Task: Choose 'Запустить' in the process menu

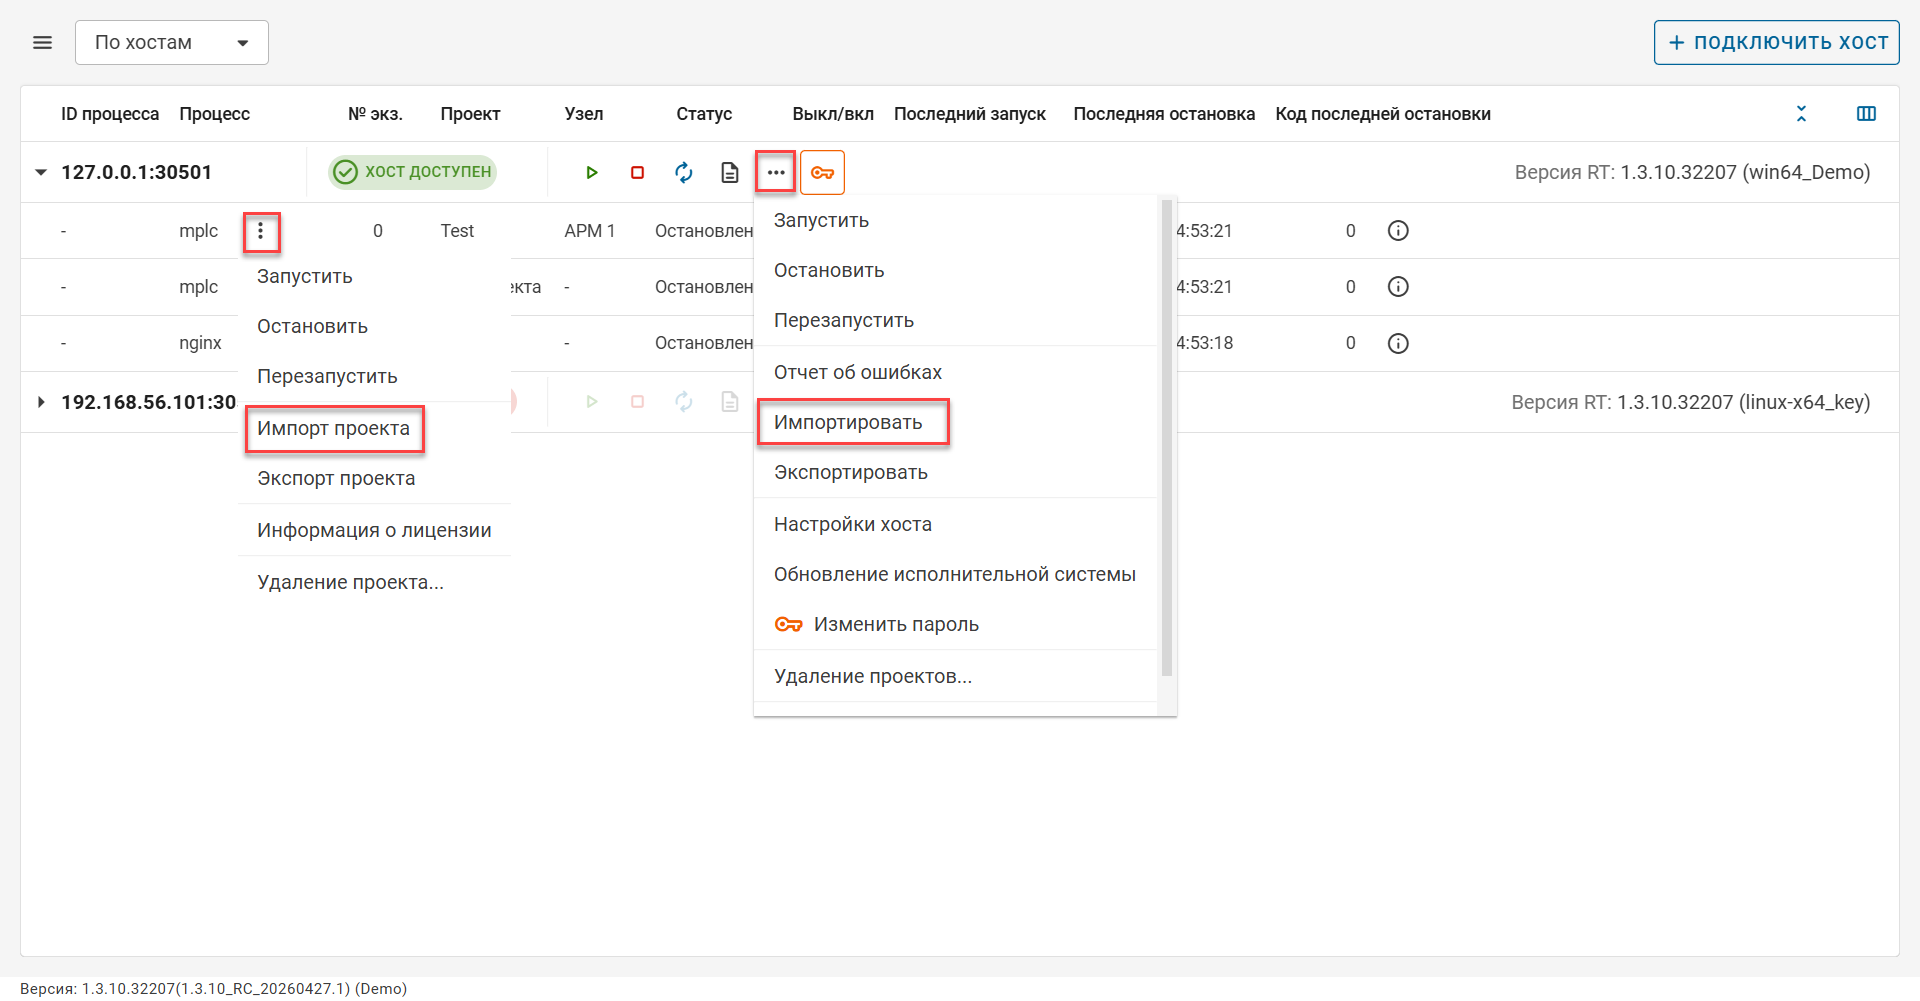Action: [x=374, y=277]
